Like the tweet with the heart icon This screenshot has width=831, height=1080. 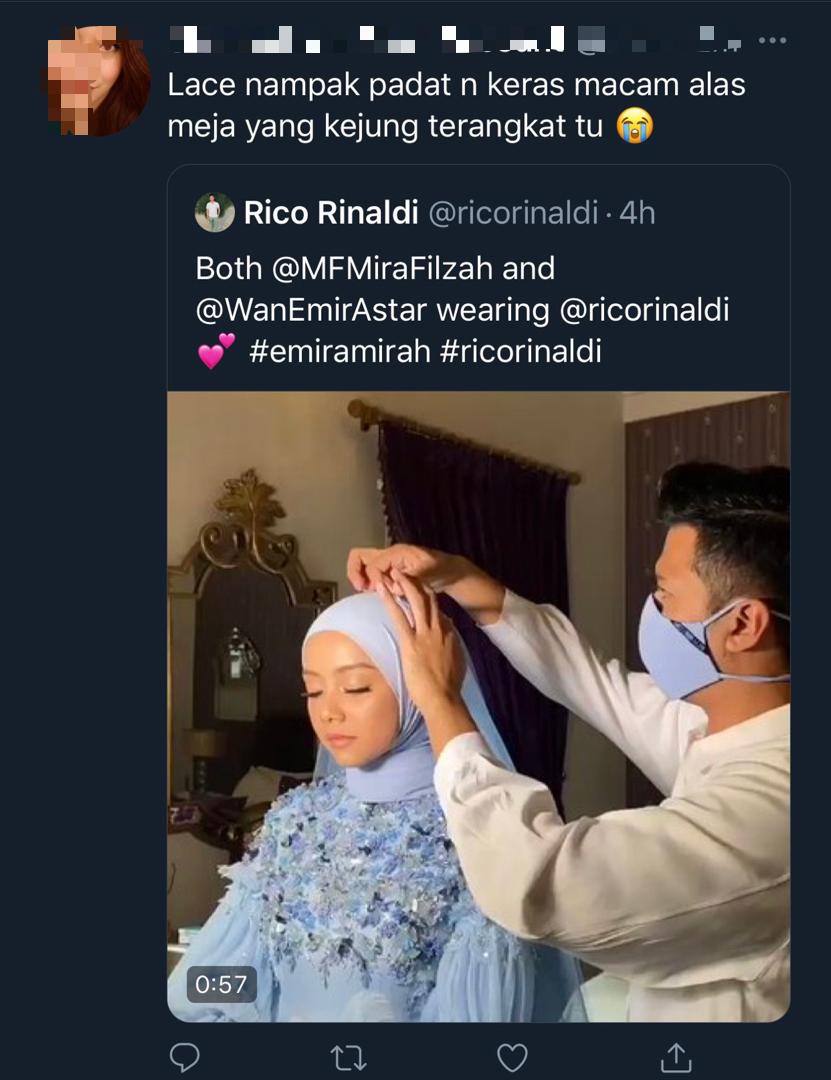(512, 1056)
